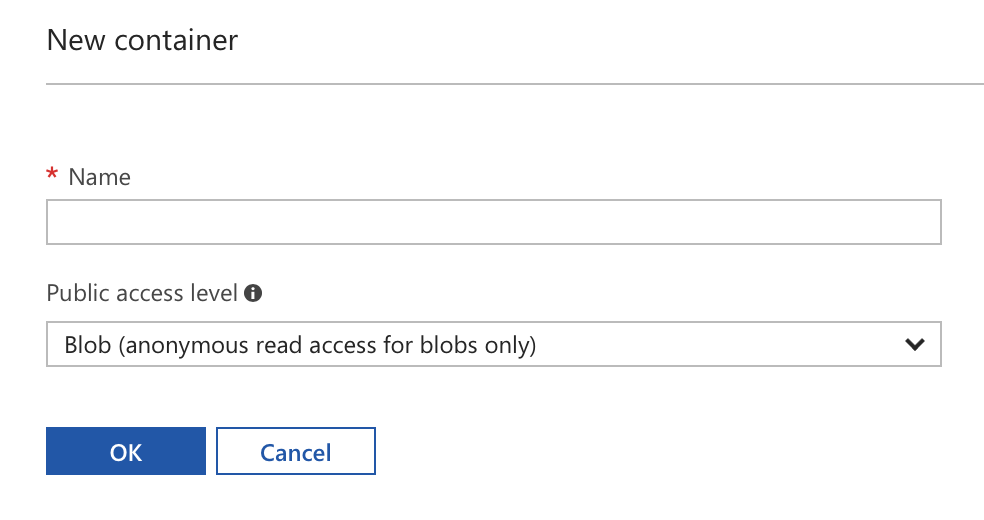Select the empty text box under Name
This screenshot has height=520, width=984.
(494, 222)
